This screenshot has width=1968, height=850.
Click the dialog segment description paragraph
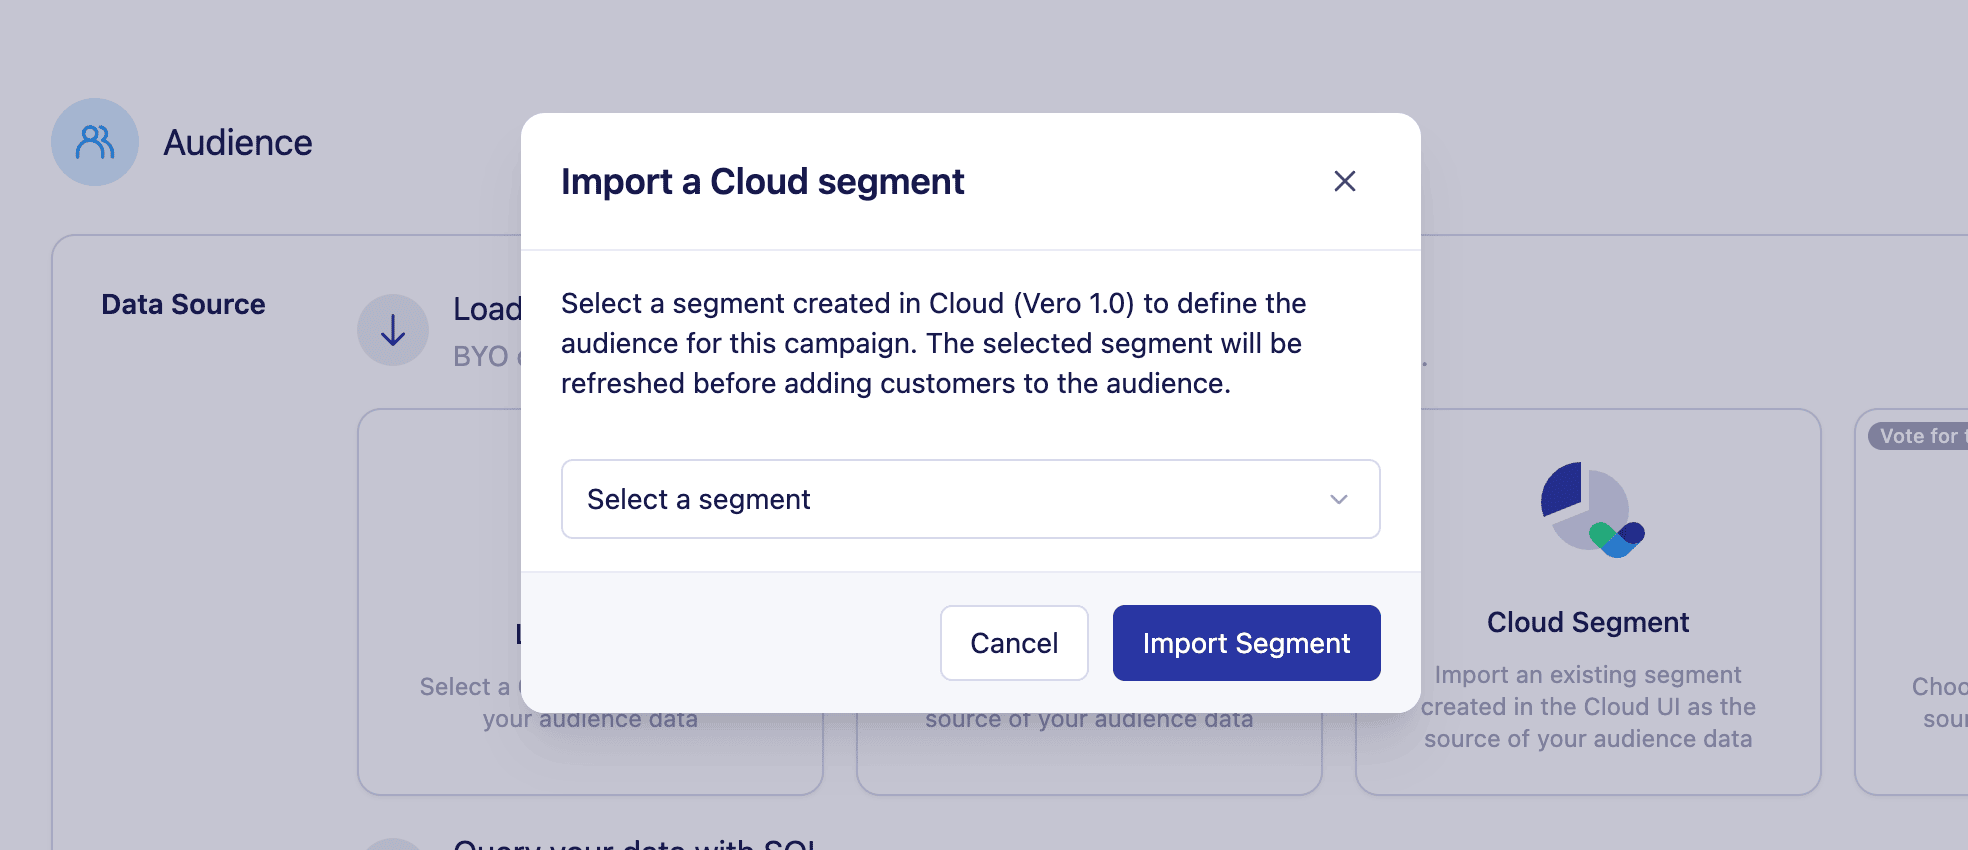(934, 343)
